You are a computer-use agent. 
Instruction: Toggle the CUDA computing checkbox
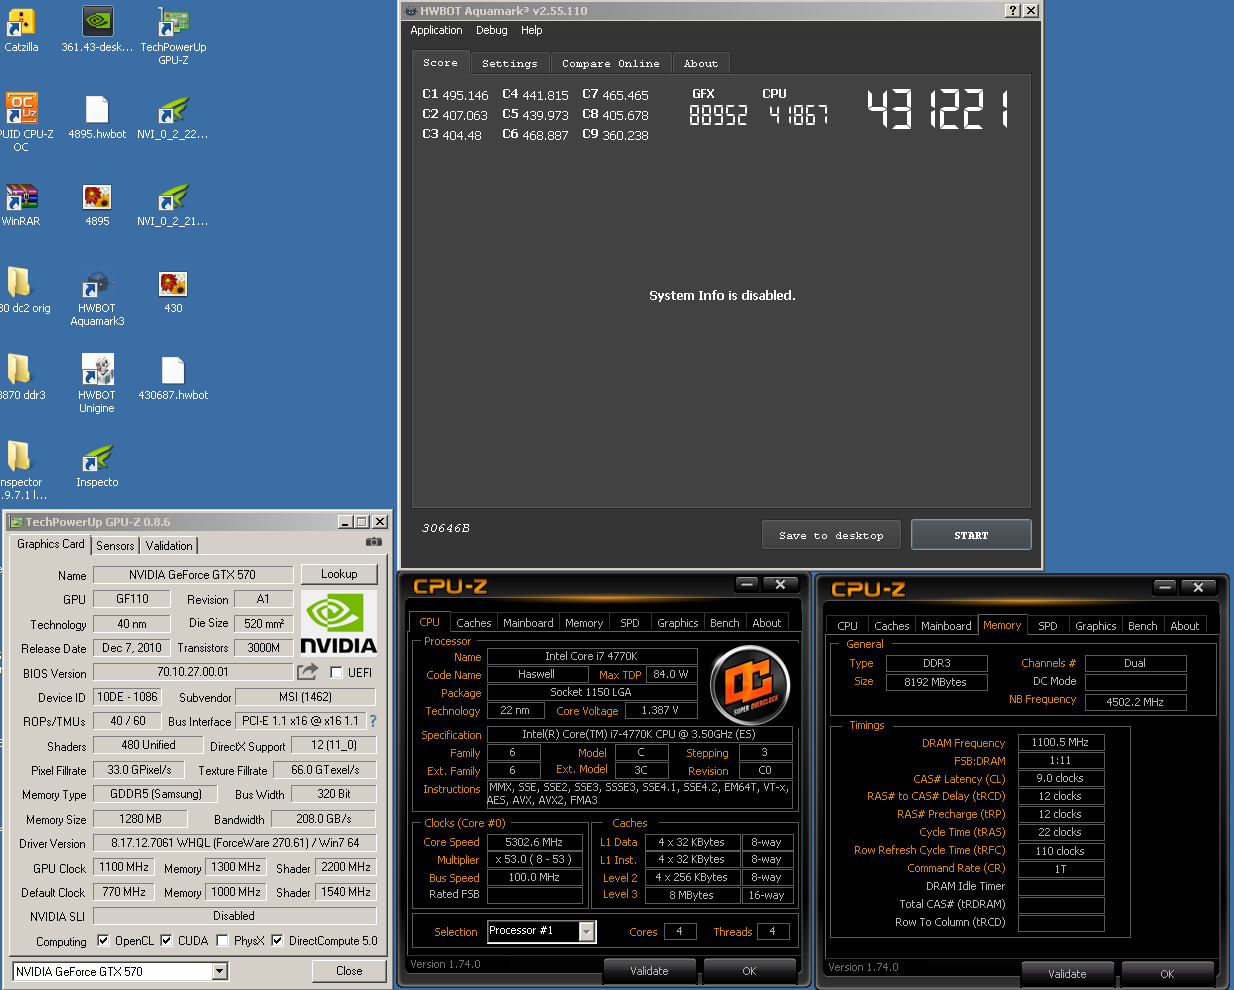[166, 941]
